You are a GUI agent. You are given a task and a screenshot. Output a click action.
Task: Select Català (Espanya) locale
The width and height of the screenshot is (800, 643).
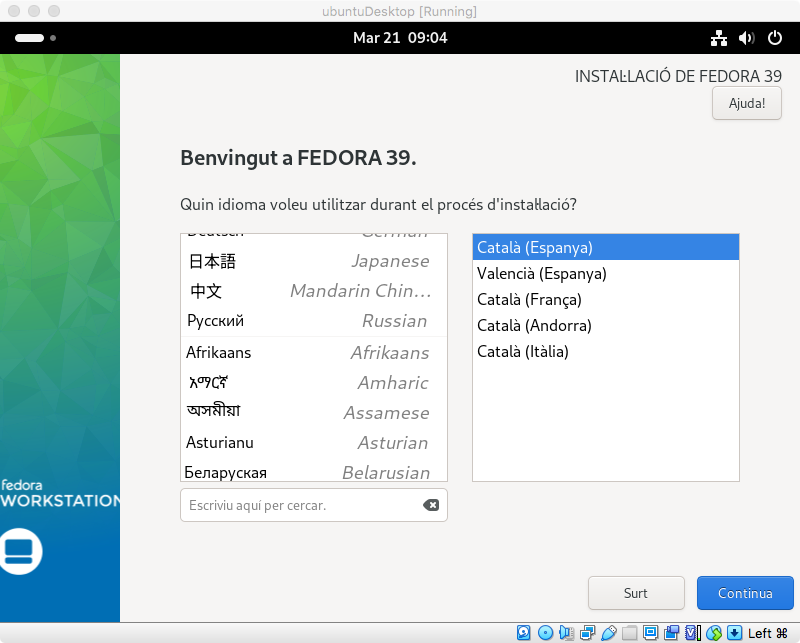coord(606,248)
